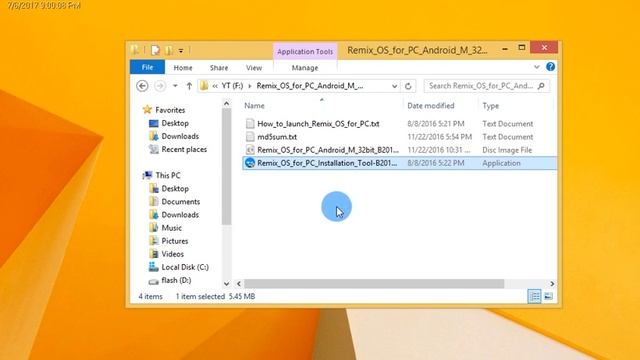
Task: Click the disc image file icon
Action: point(250,150)
